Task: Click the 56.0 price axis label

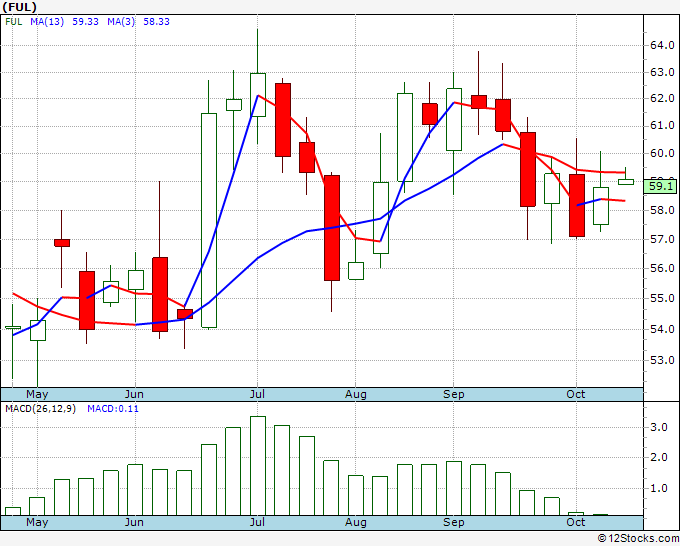Action: pos(662,268)
